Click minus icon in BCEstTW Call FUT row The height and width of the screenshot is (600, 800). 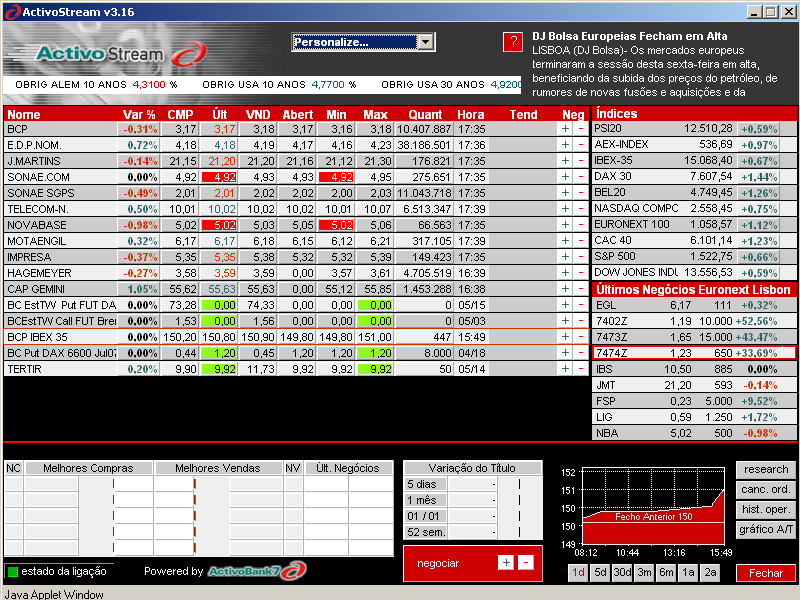pyautogui.click(x=581, y=321)
